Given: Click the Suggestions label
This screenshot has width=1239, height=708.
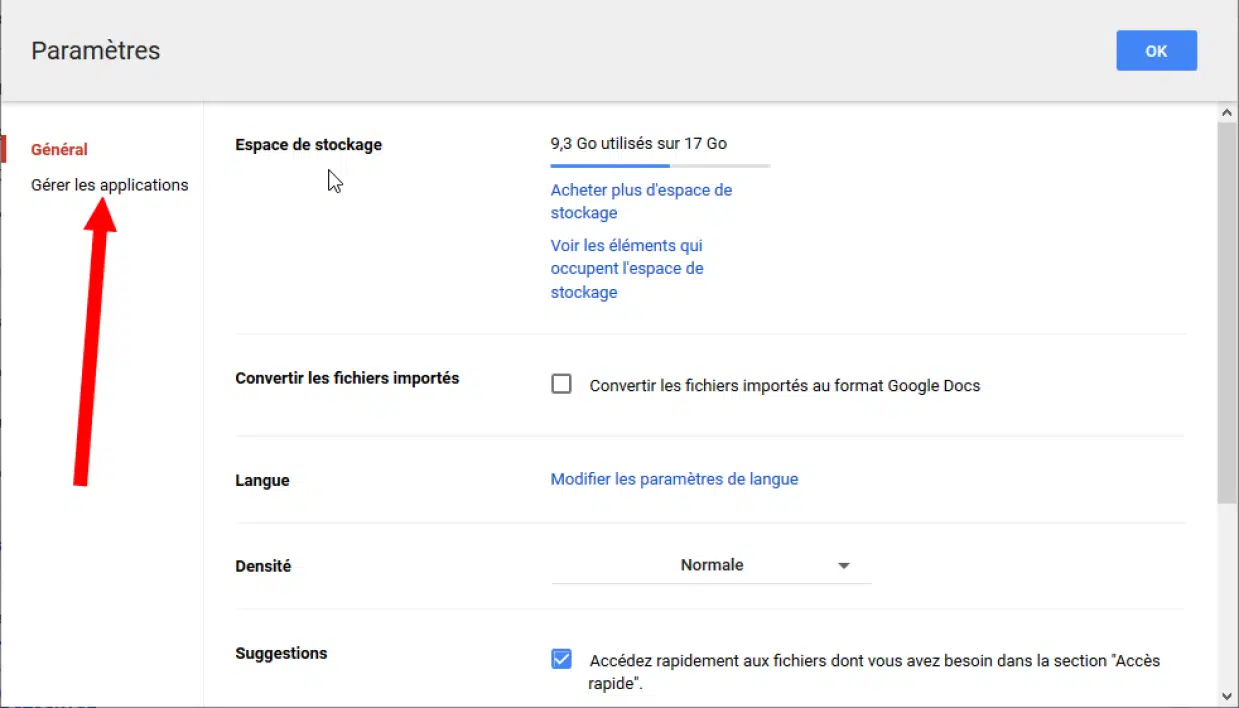Looking at the screenshot, I should [281, 653].
